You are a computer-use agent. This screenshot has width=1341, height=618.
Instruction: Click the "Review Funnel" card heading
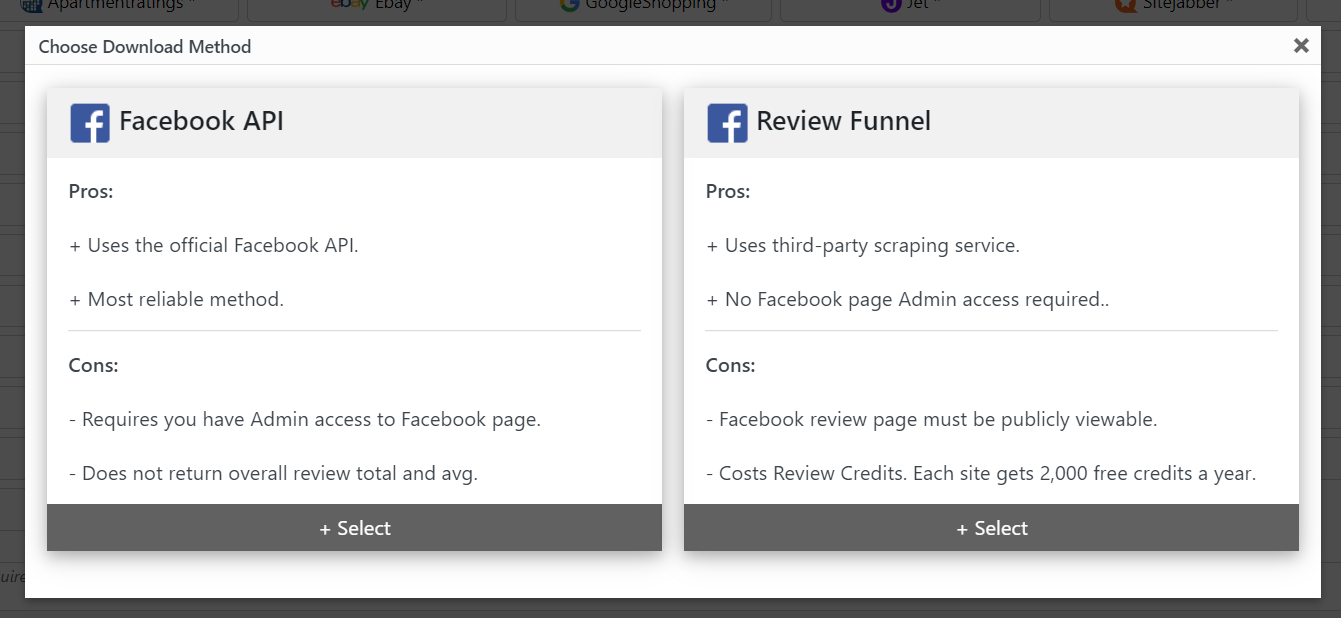[843, 122]
